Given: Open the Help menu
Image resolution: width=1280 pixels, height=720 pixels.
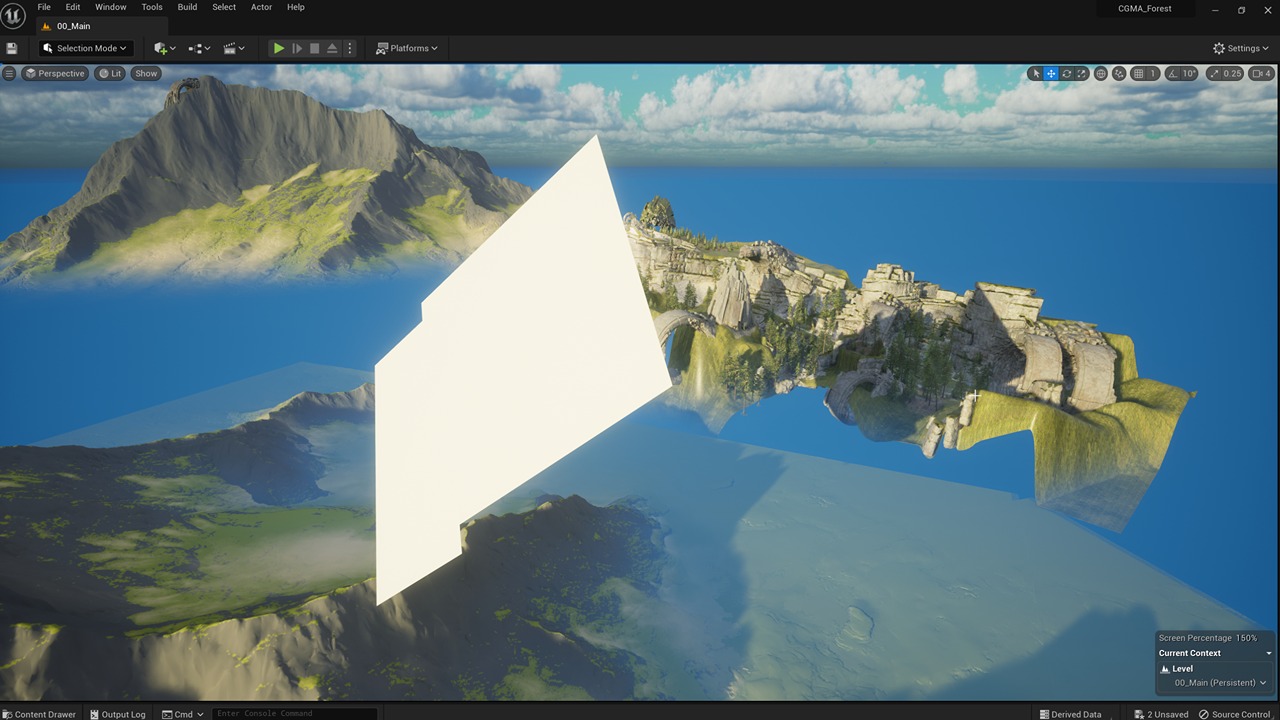Looking at the screenshot, I should [x=296, y=7].
